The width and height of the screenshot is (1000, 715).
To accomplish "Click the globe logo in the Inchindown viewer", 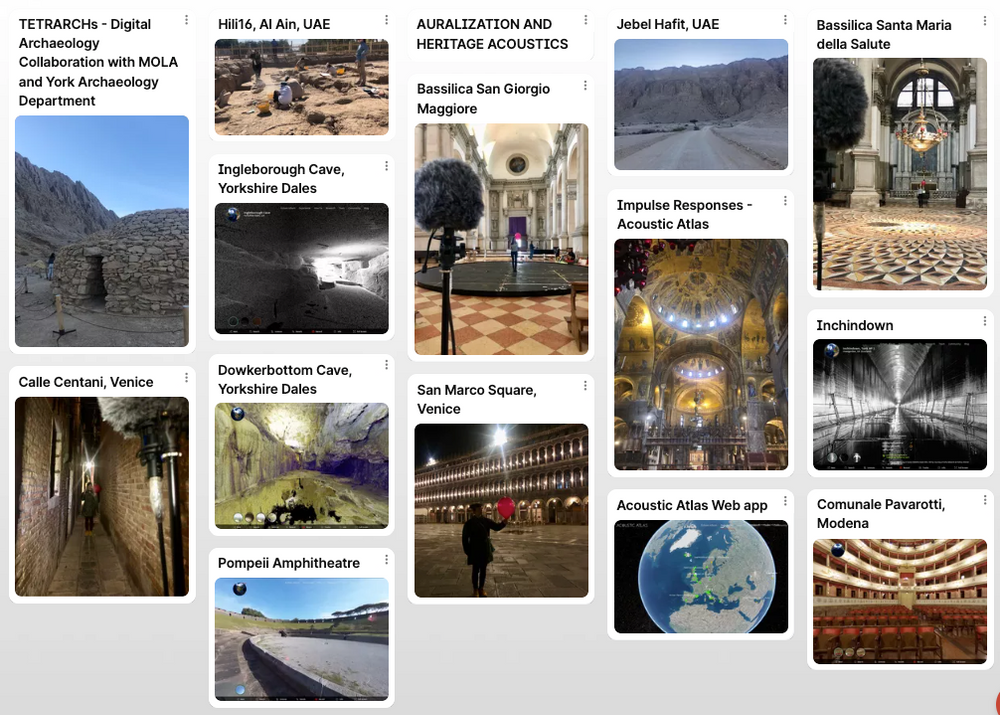I will point(832,351).
